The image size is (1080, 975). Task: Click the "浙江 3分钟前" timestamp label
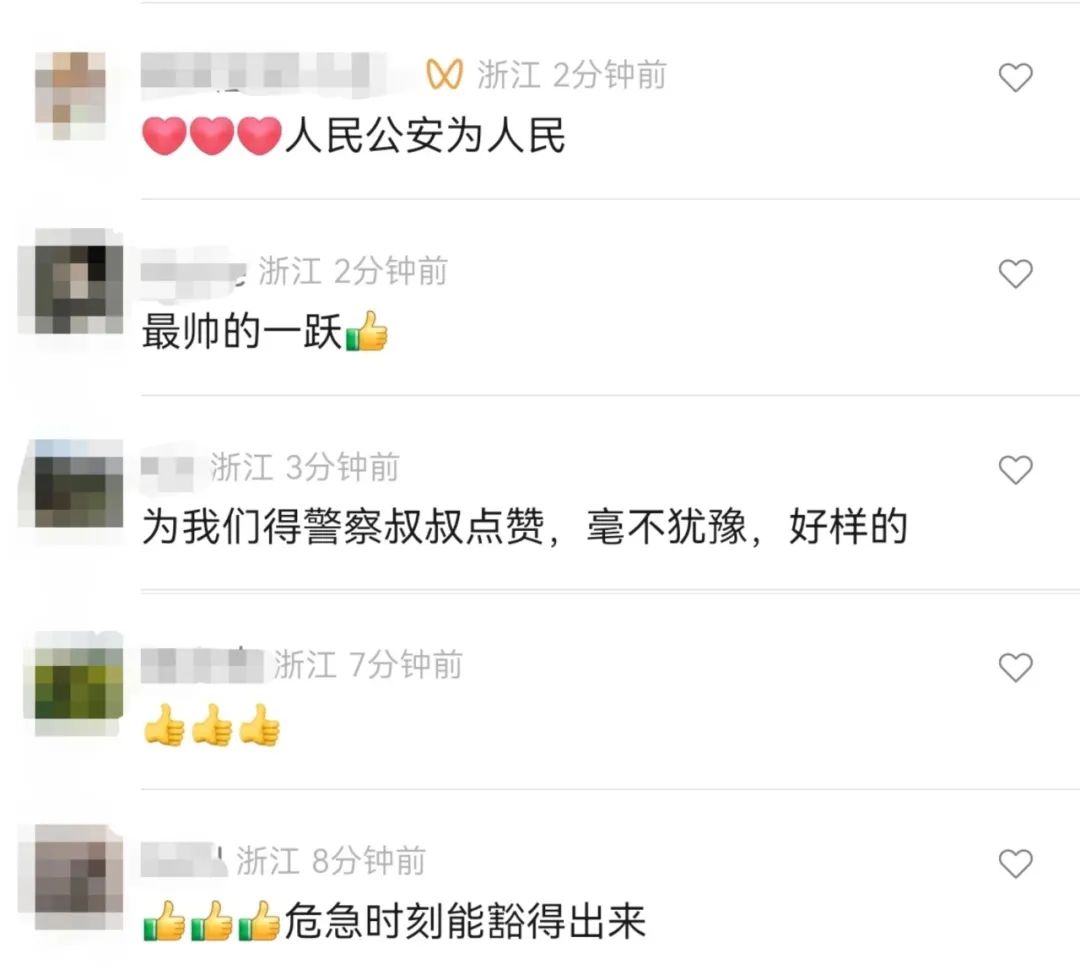coord(304,468)
